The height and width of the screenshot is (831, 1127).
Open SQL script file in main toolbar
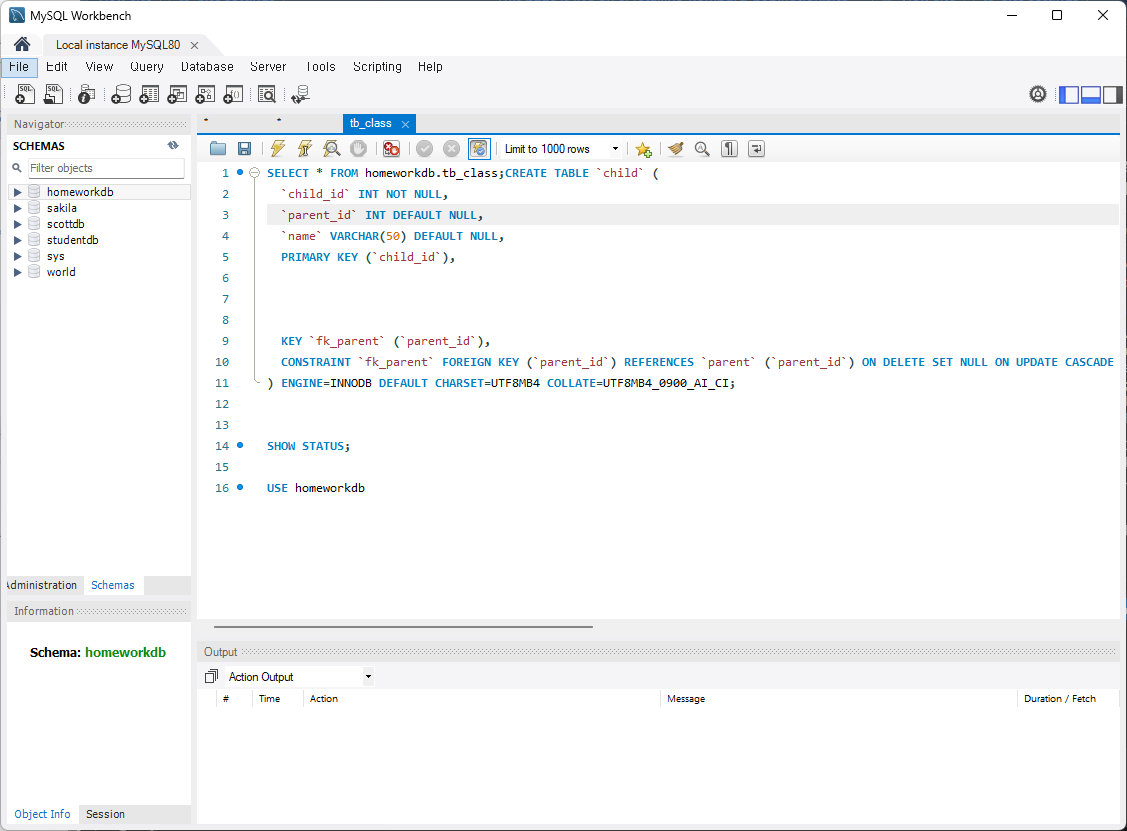54,94
